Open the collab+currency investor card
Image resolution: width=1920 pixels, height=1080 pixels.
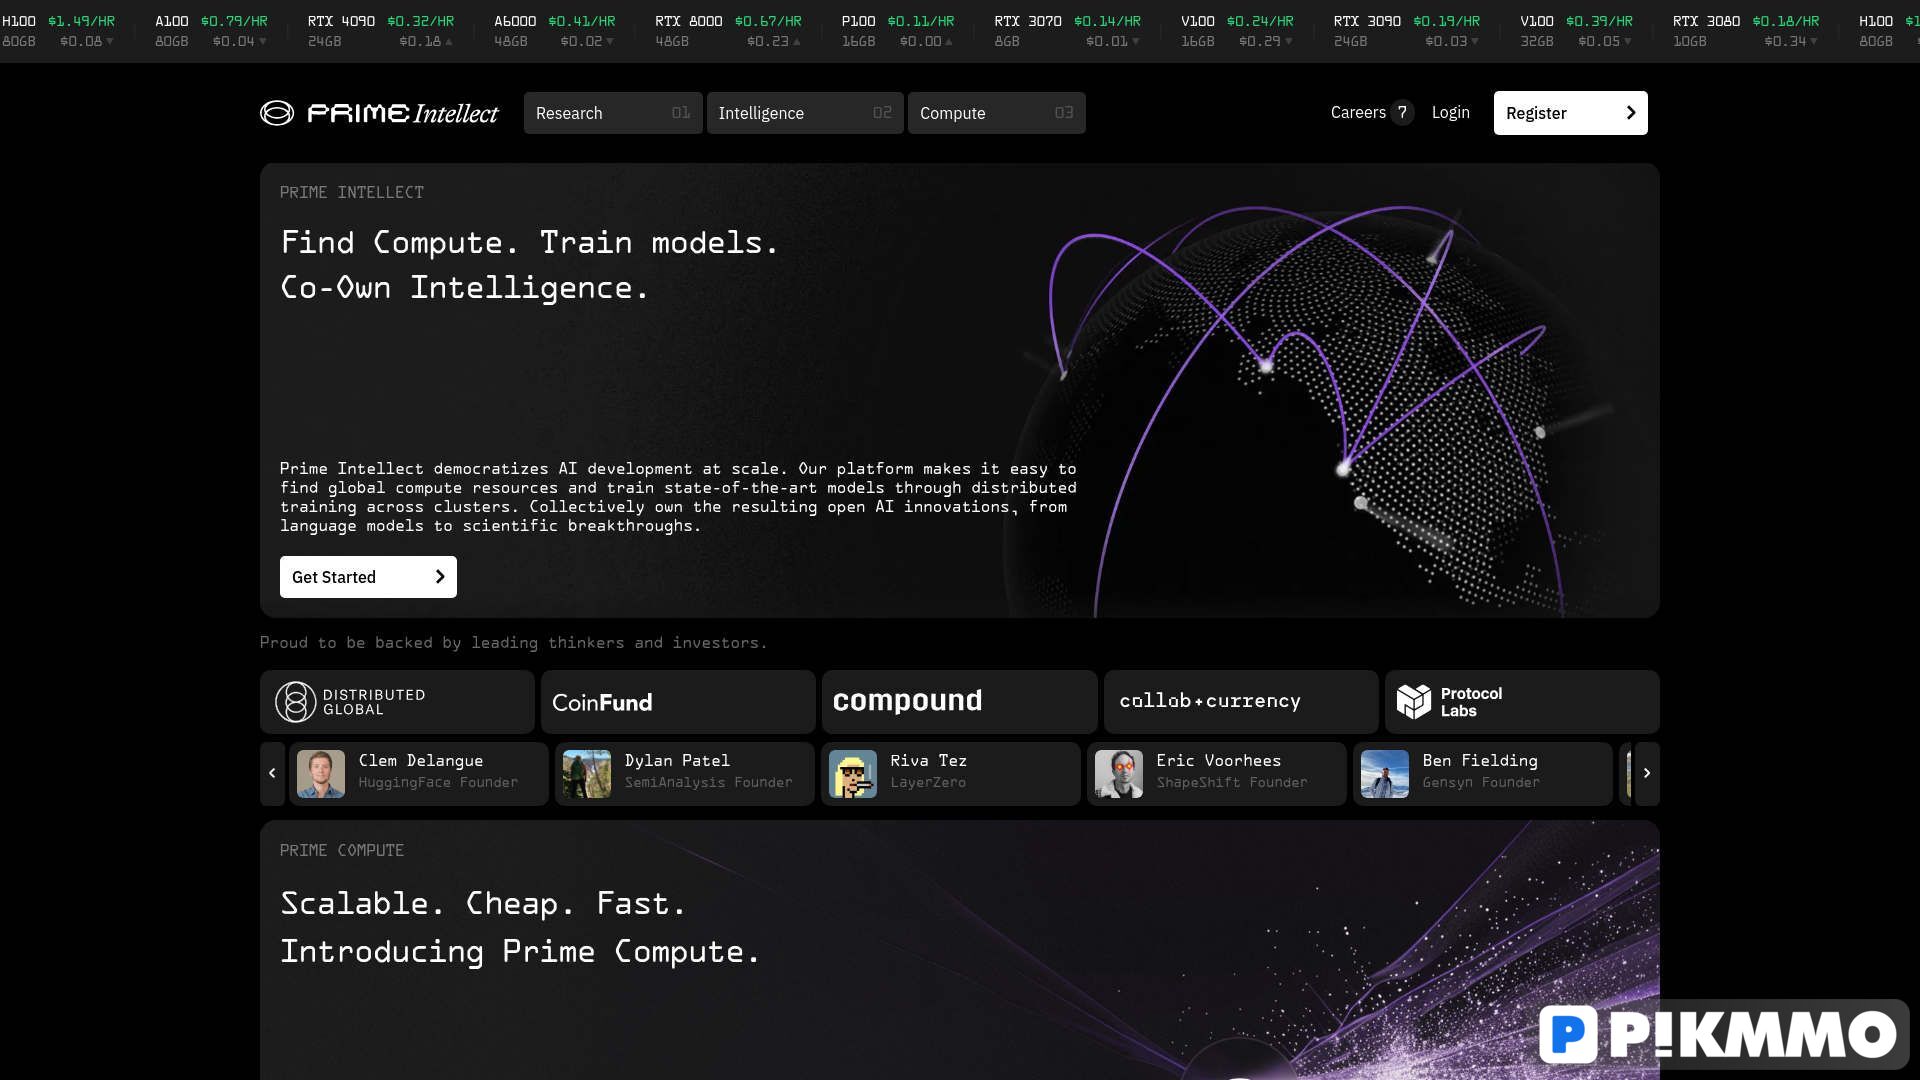point(1241,702)
